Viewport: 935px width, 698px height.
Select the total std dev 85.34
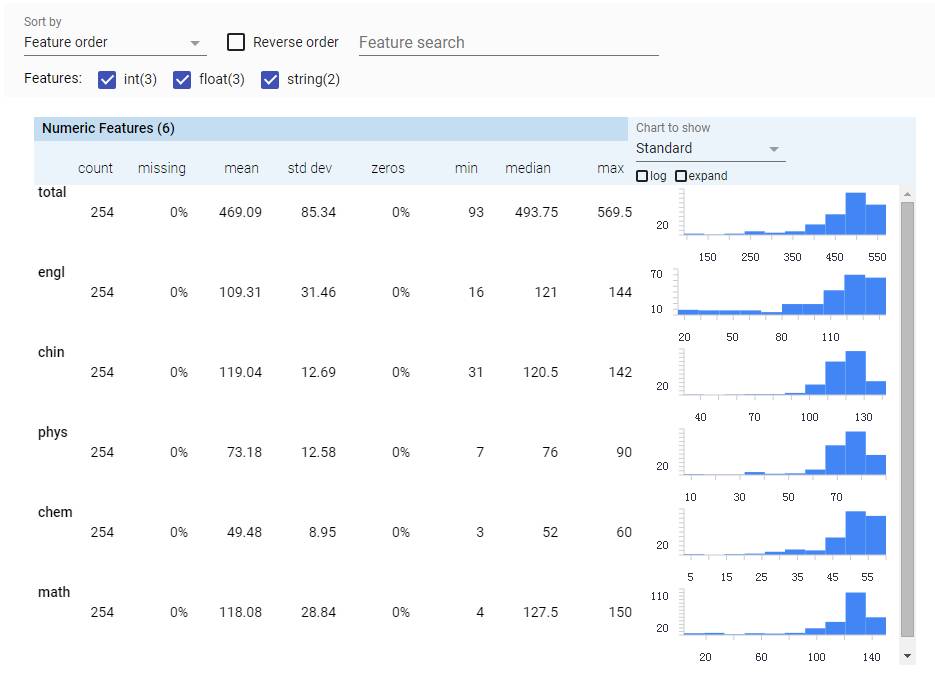318,212
